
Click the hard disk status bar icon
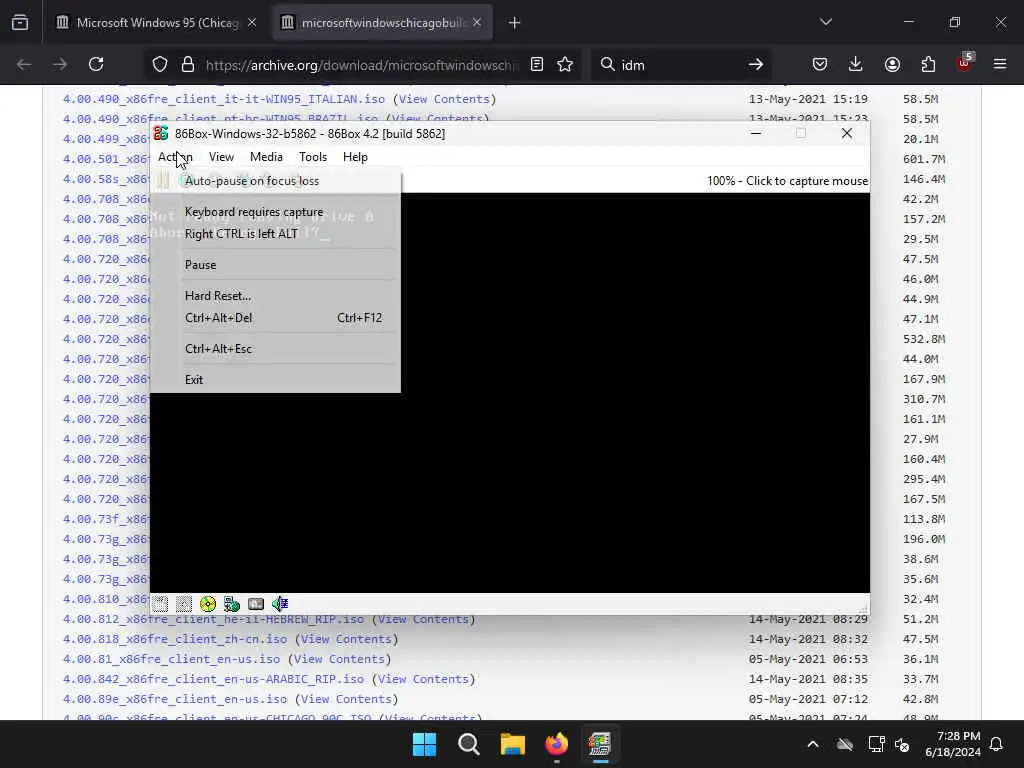coord(256,604)
